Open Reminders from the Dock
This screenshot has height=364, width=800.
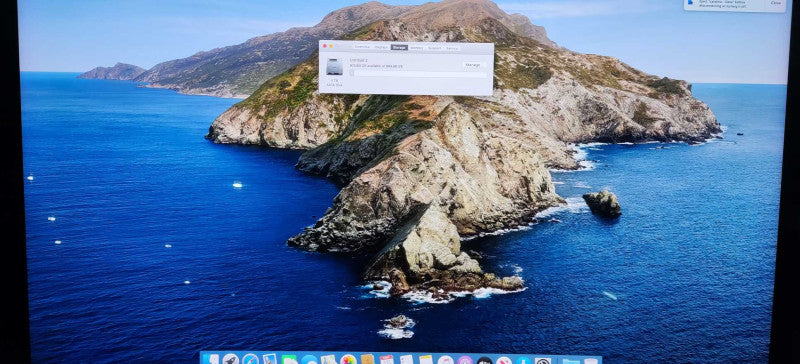point(407,360)
